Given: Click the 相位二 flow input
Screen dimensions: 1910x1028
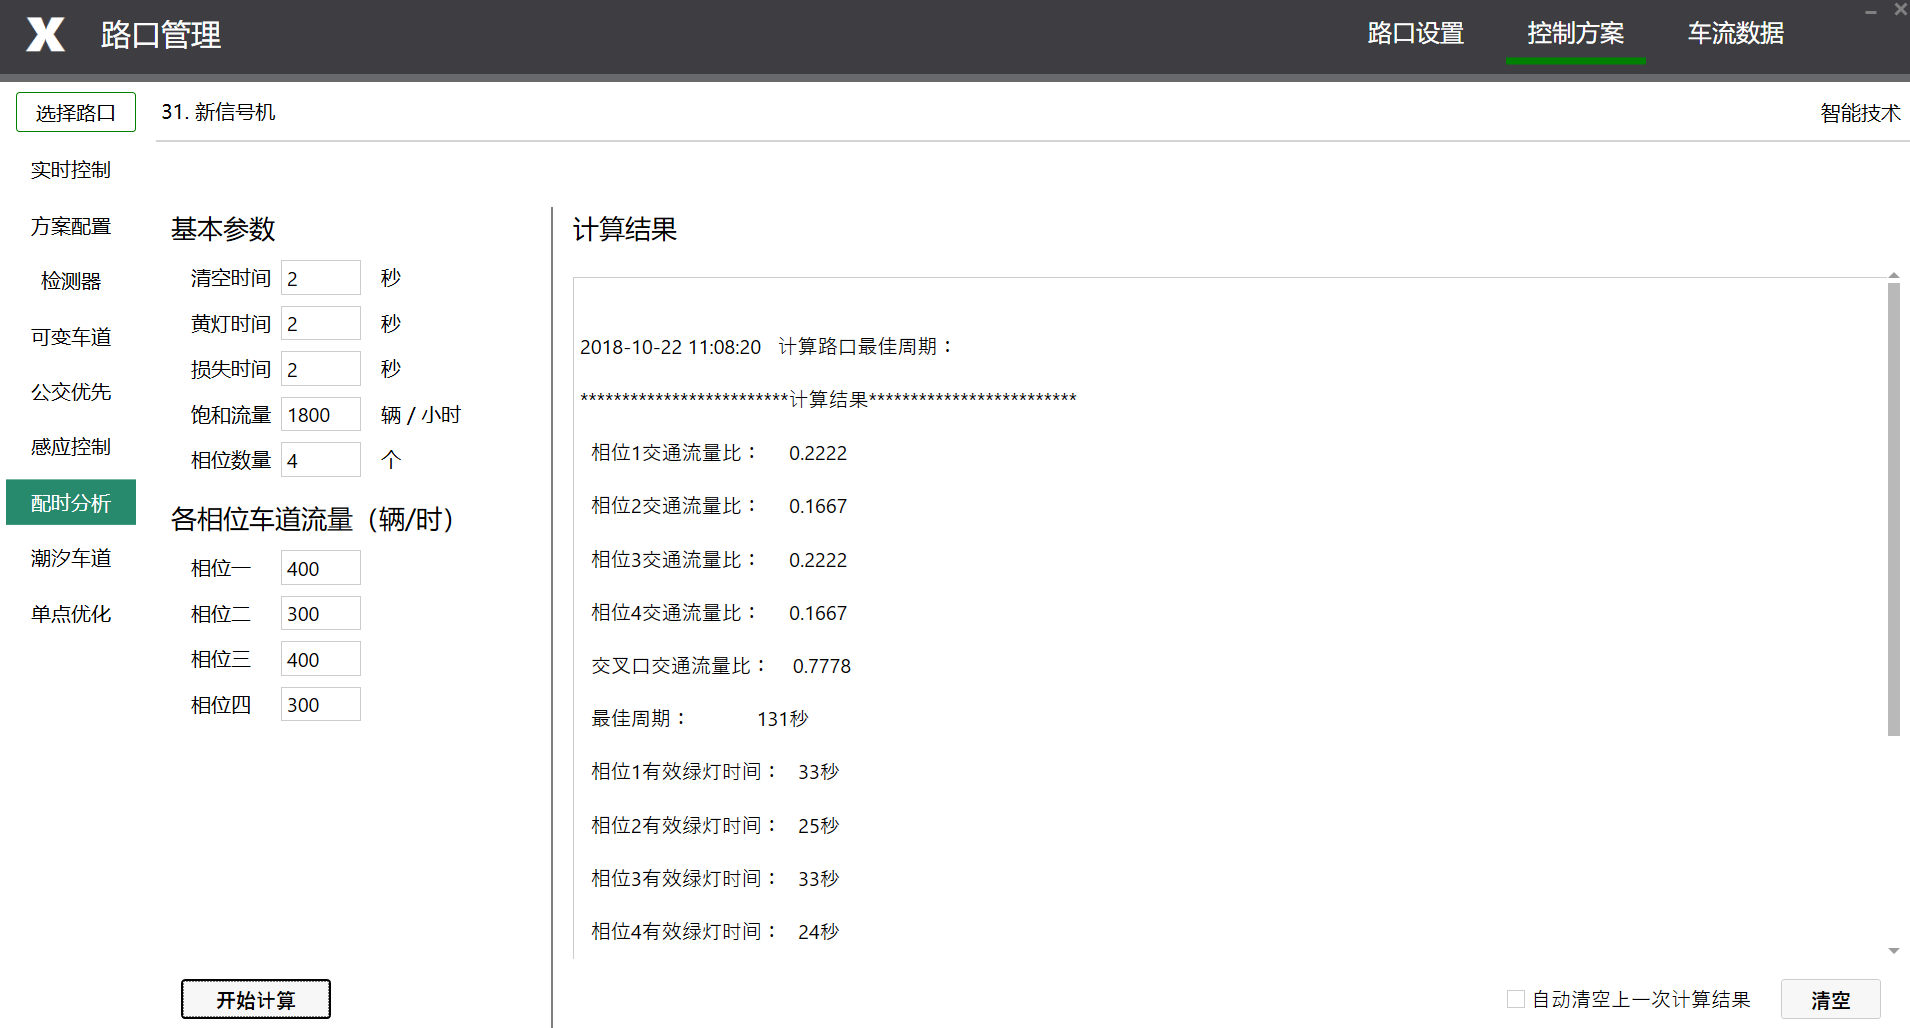Looking at the screenshot, I should pyautogui.click(x=321, y=614).
